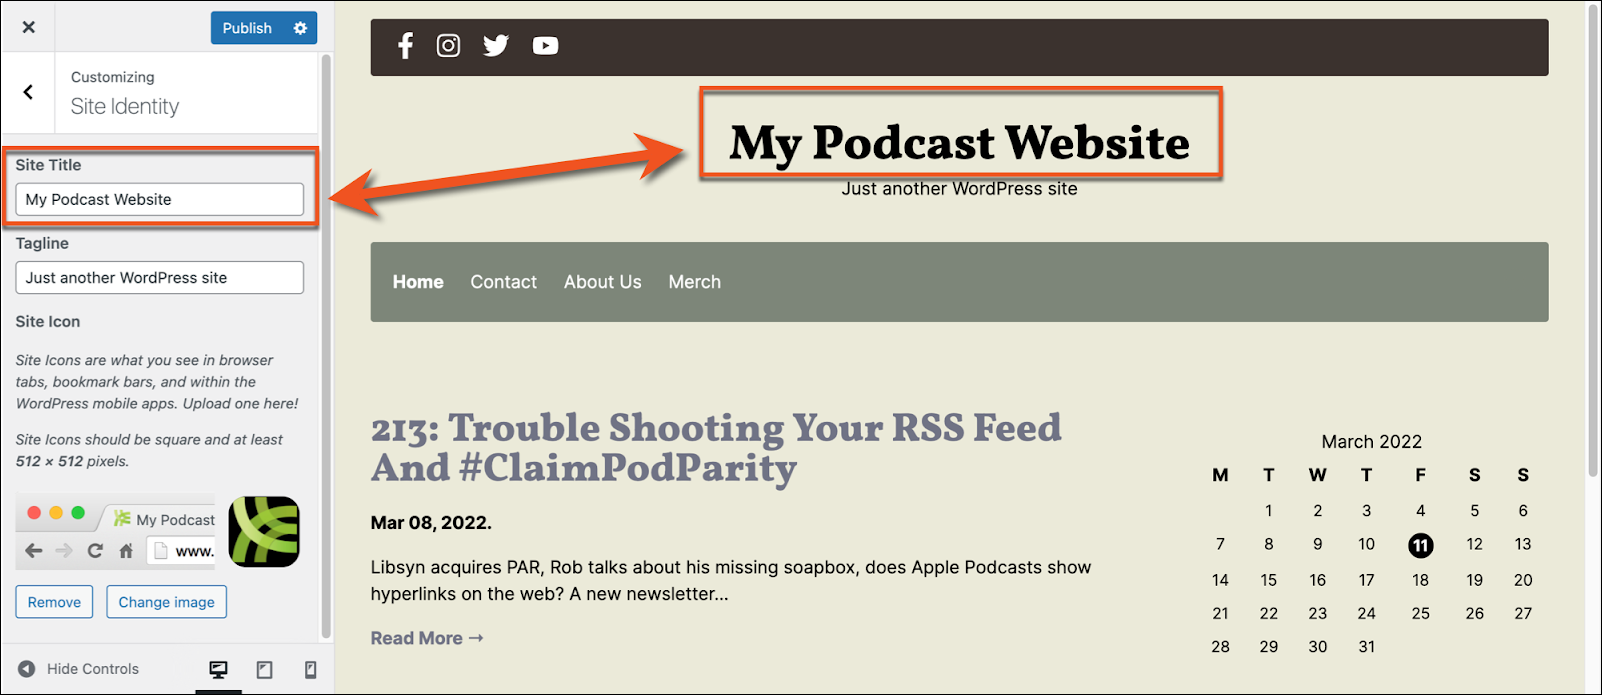Open the Twitter social icon
The height and width of the screenshot is (695, 1602).
[496, 46]
